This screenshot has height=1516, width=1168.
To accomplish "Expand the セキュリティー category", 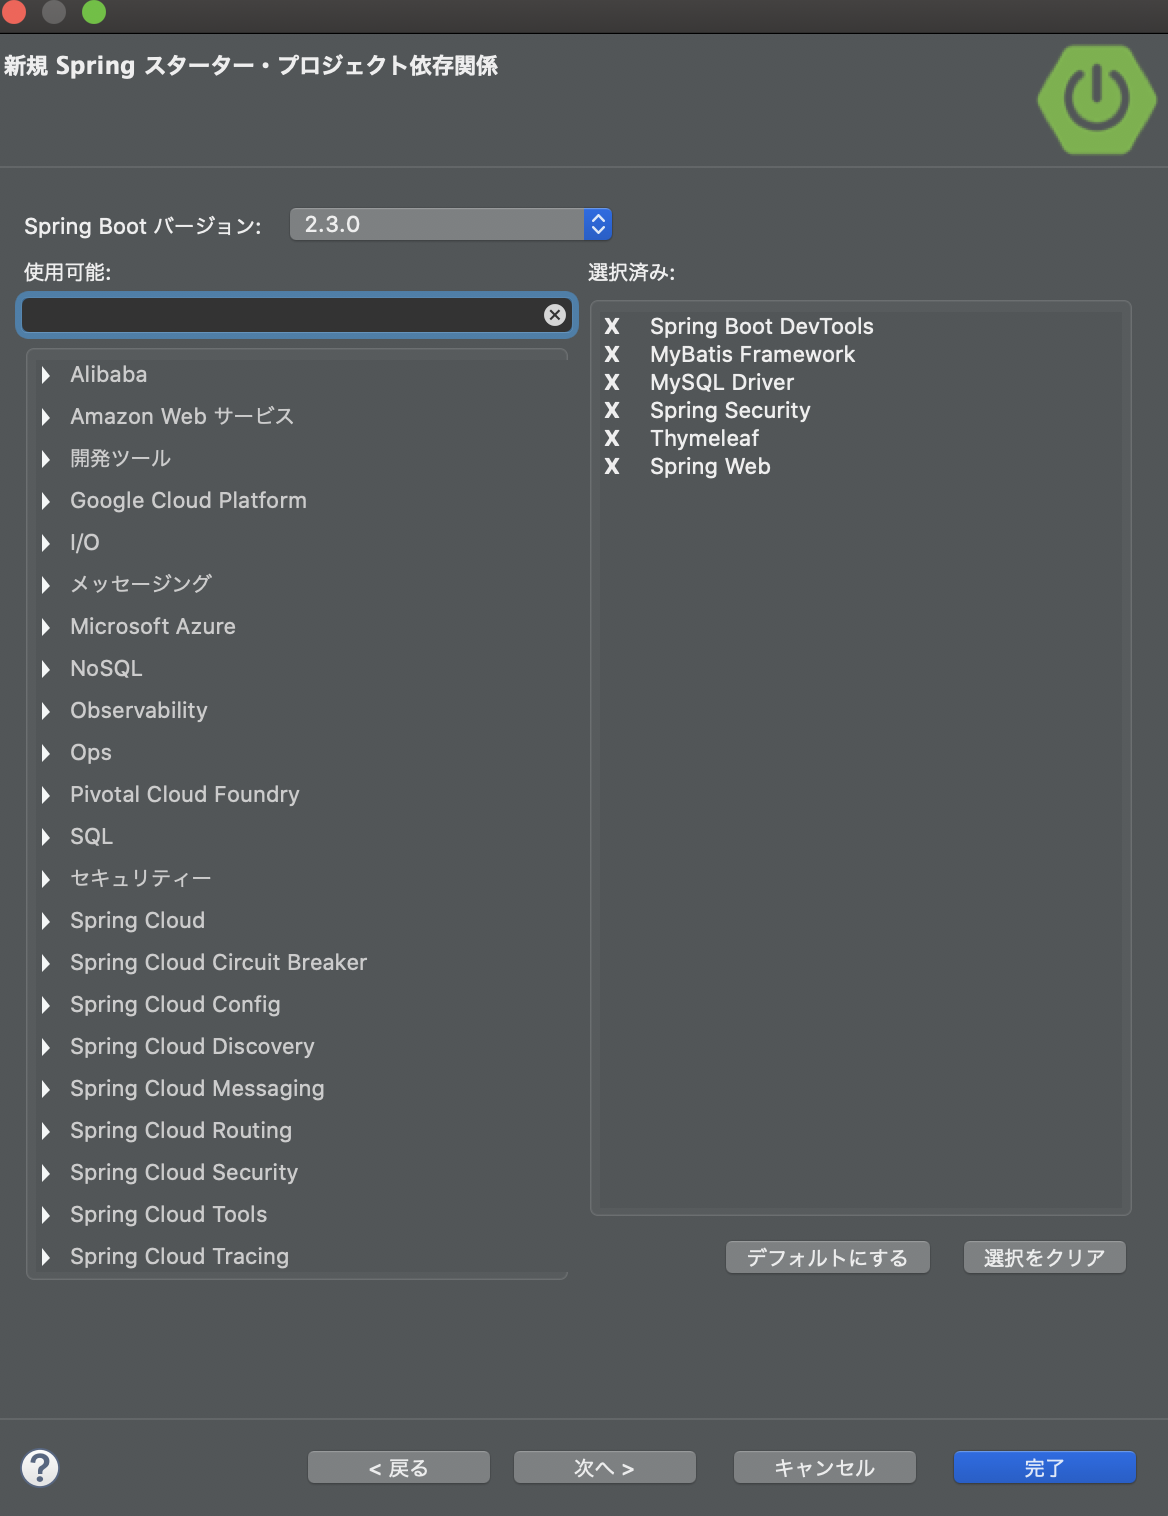I will pyautogui.click(x=45, y=879).
